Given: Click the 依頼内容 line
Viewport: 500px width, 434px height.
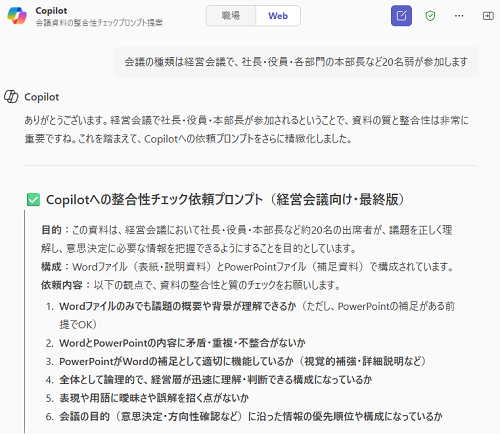Looking at the screenshot, I should tap(191, 285).
